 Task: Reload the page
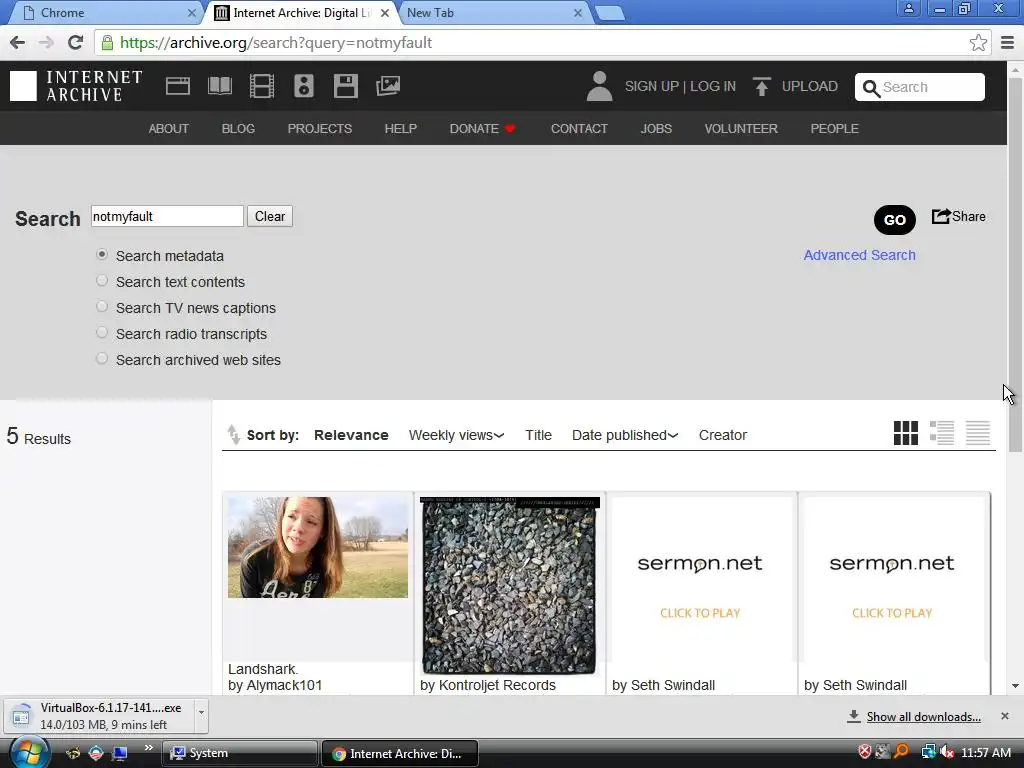(76, 43)
